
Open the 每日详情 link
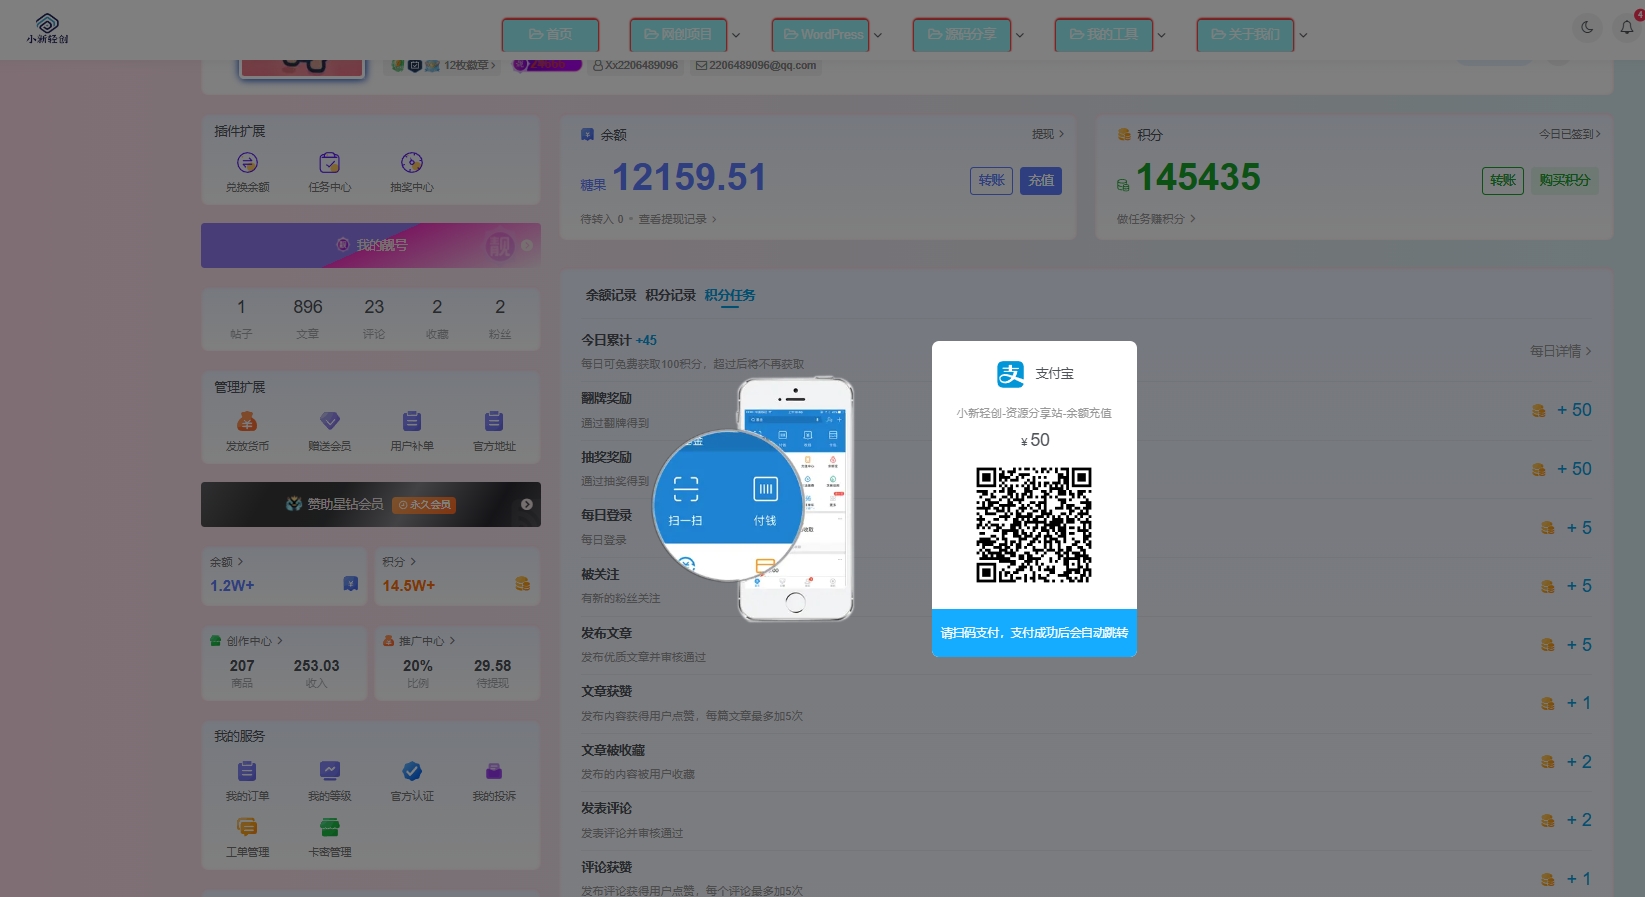(1560, 351)
